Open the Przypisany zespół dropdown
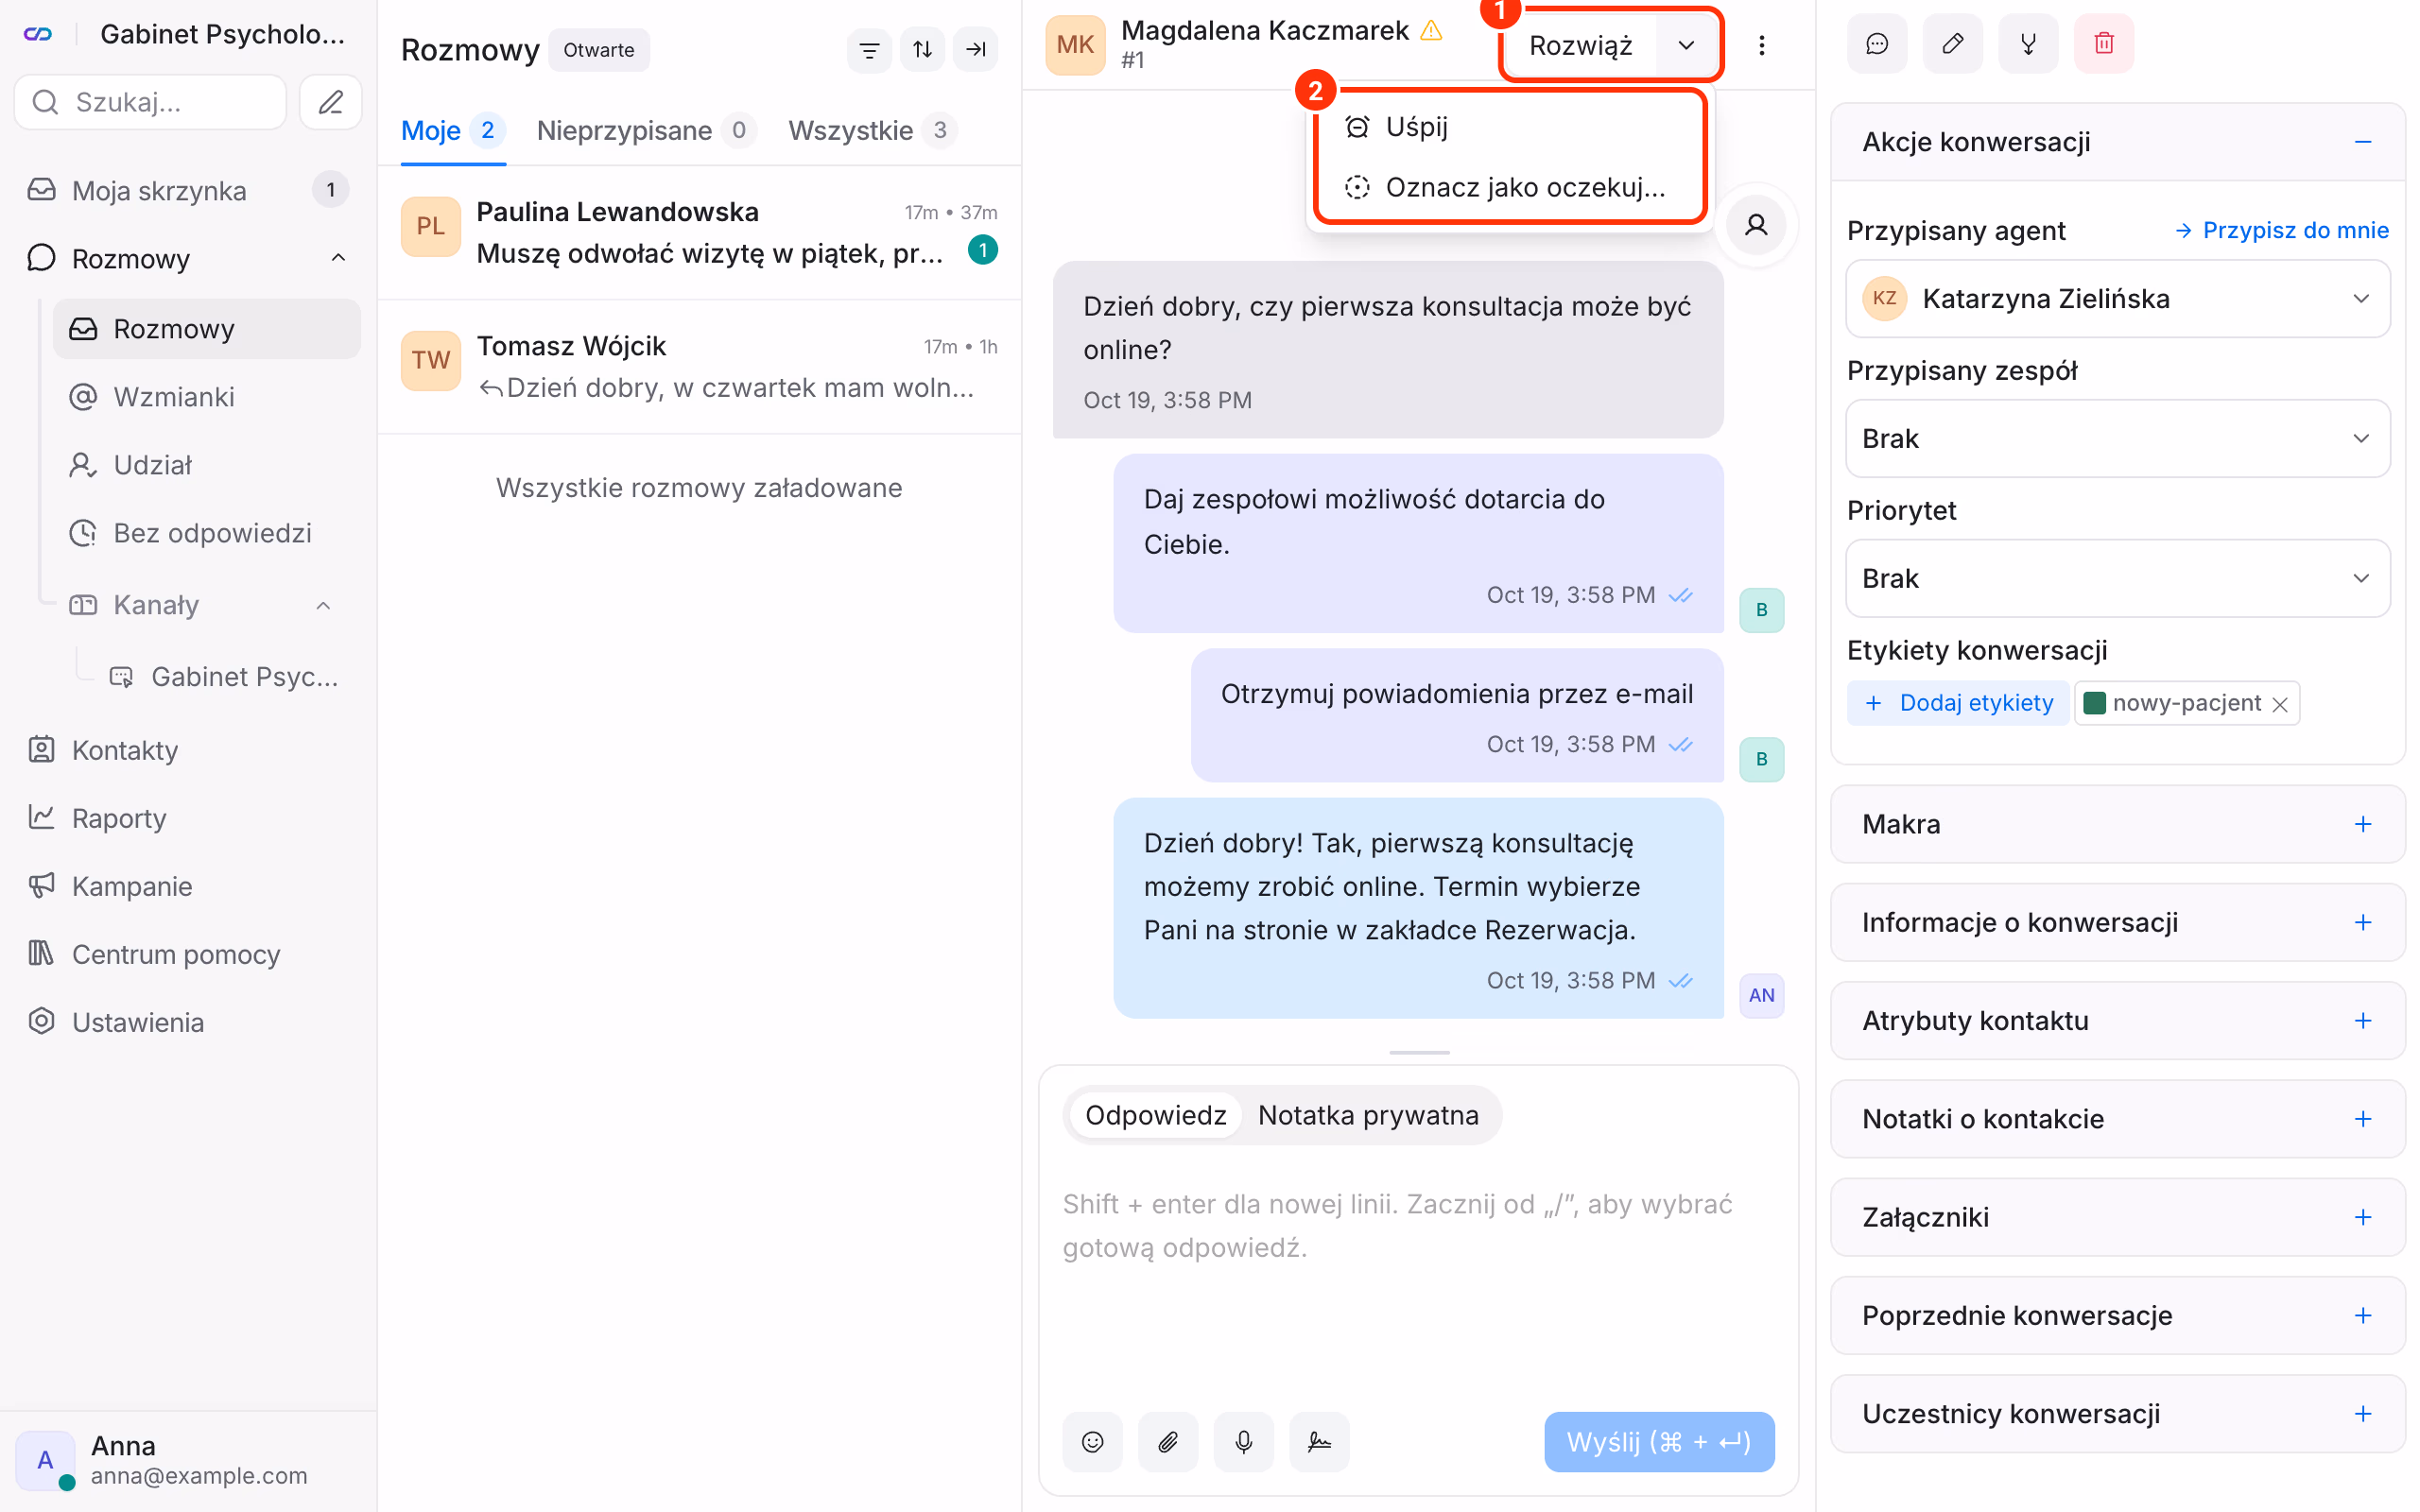 click(2117, 439)
